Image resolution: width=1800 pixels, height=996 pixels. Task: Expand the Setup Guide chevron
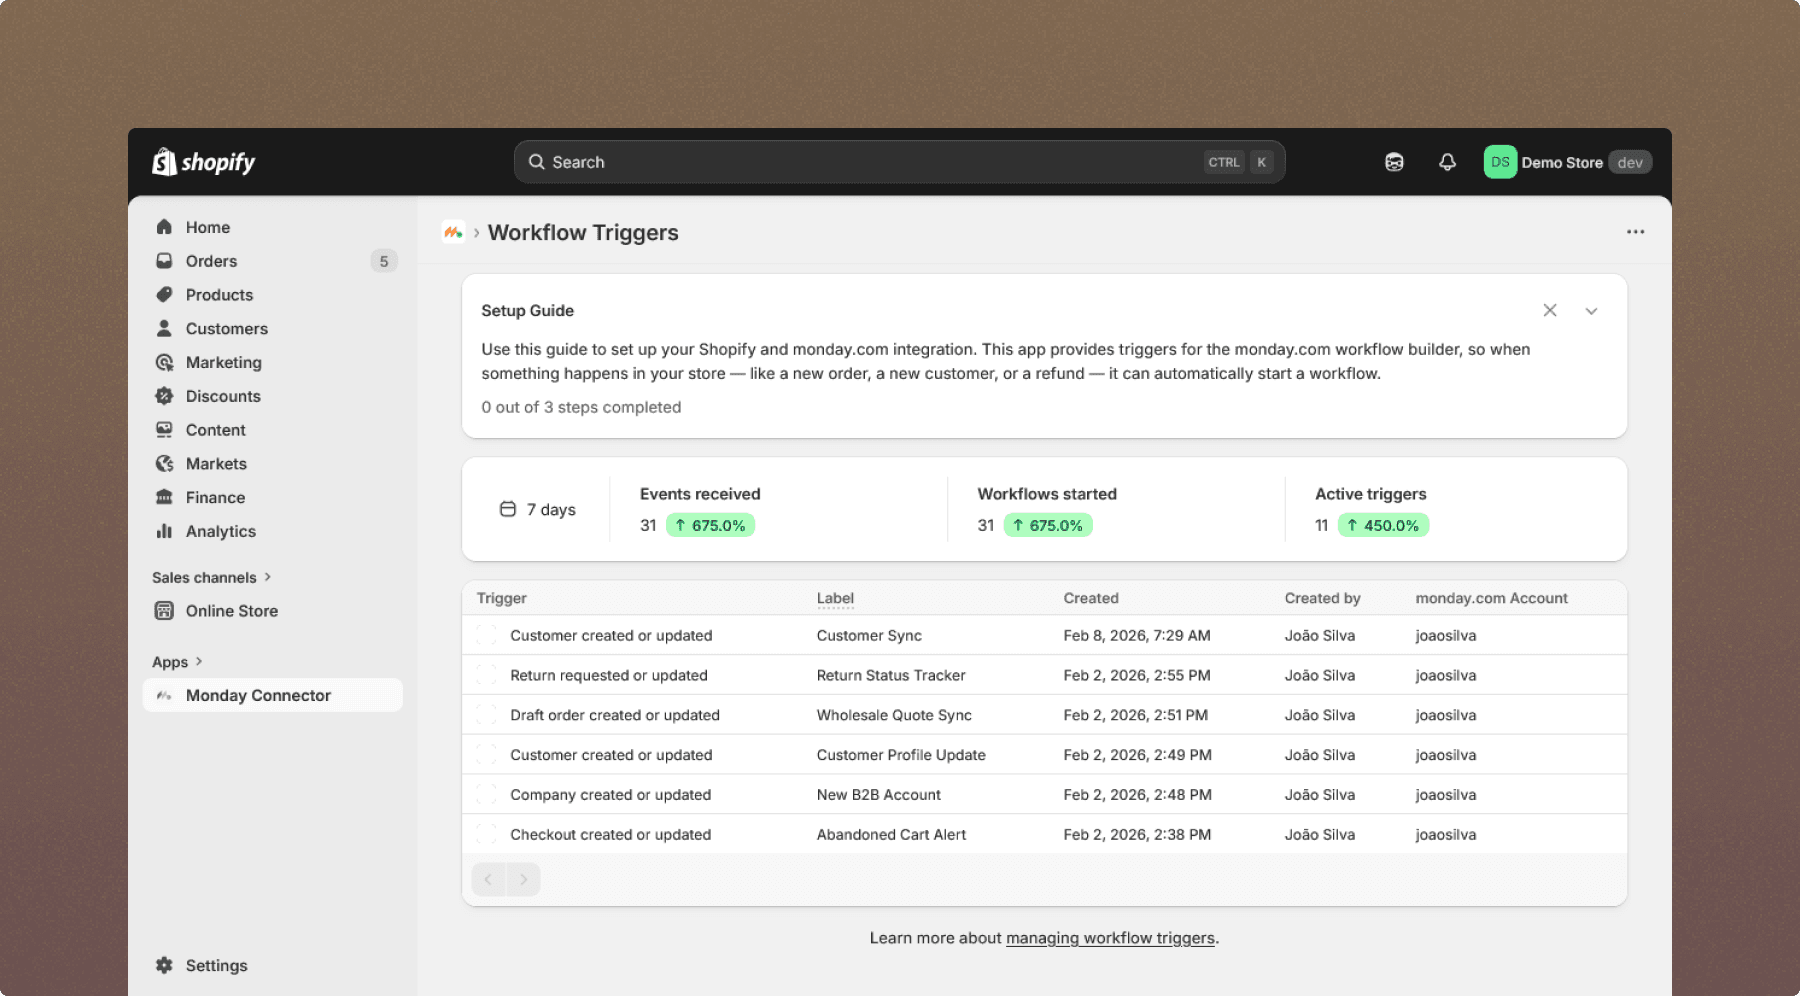tap(1591, 311)
